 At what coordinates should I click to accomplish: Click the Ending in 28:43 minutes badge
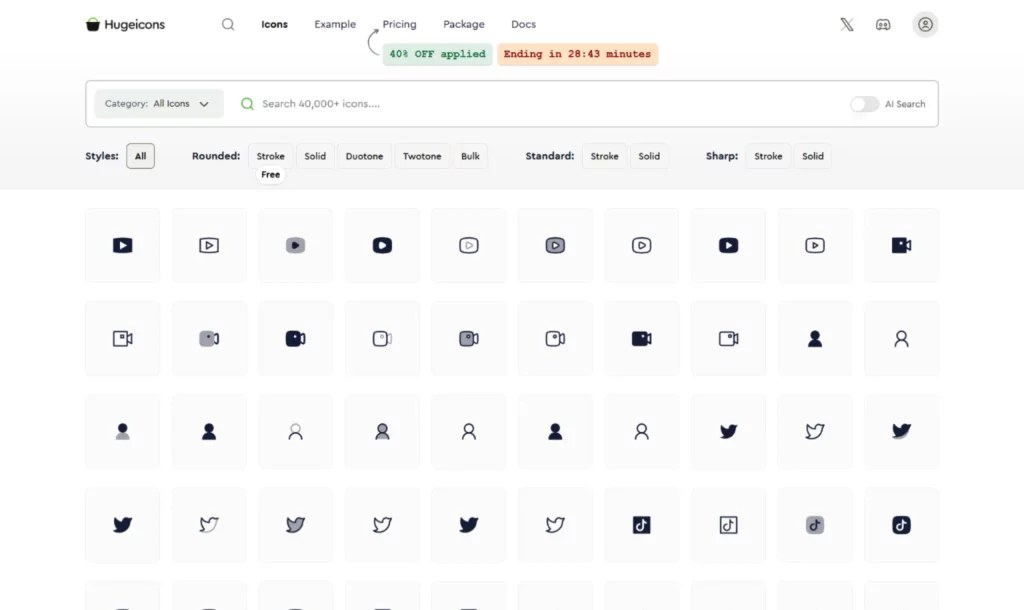577,54
